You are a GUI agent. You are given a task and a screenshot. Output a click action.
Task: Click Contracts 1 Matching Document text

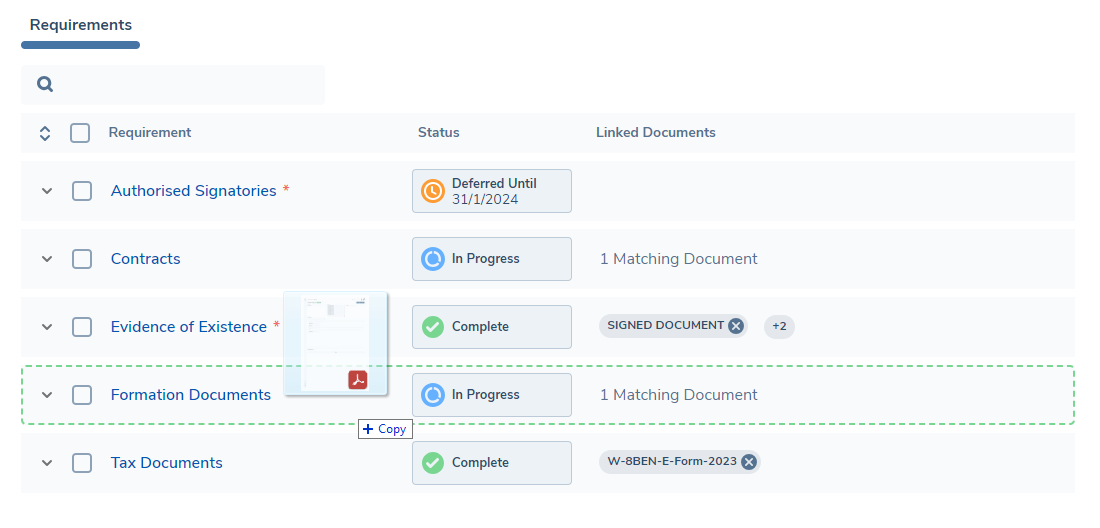[x=678, y=259]
